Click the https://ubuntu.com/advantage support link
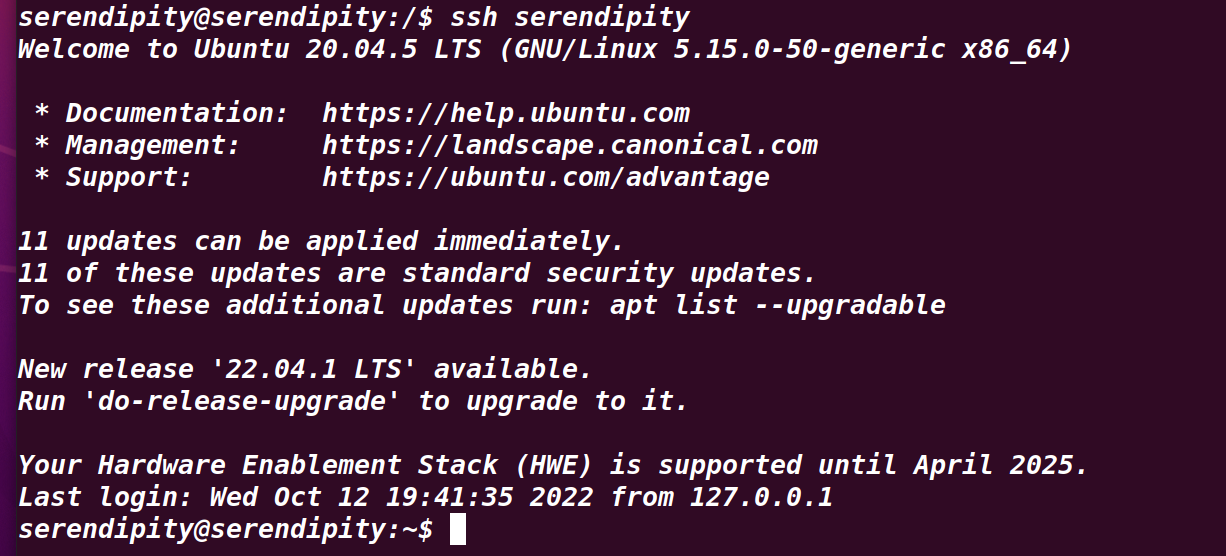The height and width of the screenshot is (556, 1226). click(546, 178)
